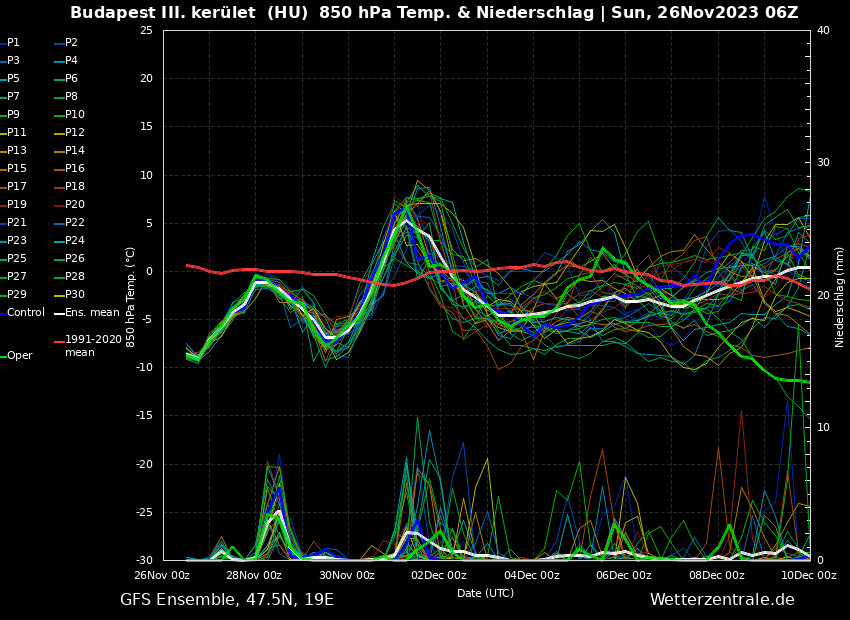Click the Niederschlag (mm) right axis label

pos(840,297)
